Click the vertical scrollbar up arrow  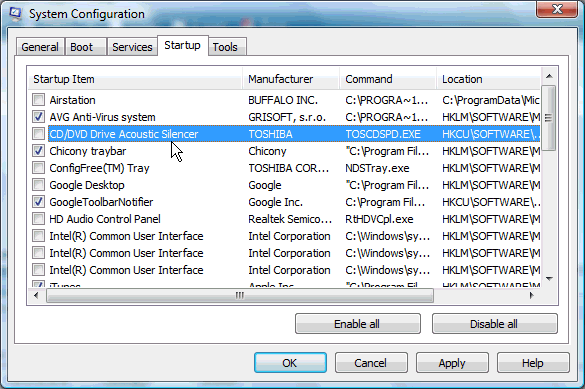coord(549,76)
